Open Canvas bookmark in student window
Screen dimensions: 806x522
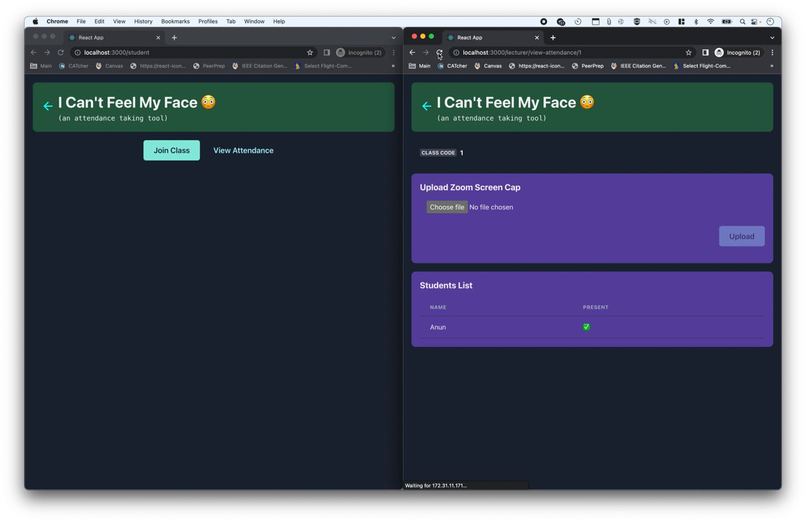pos(109,66)
